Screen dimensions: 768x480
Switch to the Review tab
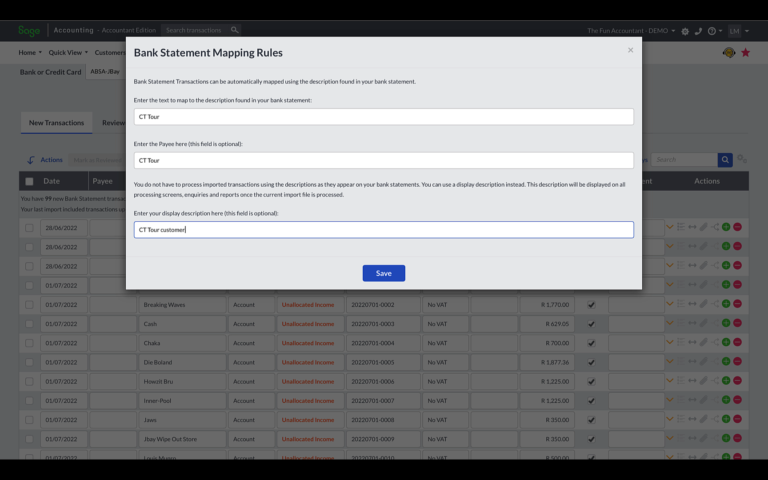click(x=114, y=122)
